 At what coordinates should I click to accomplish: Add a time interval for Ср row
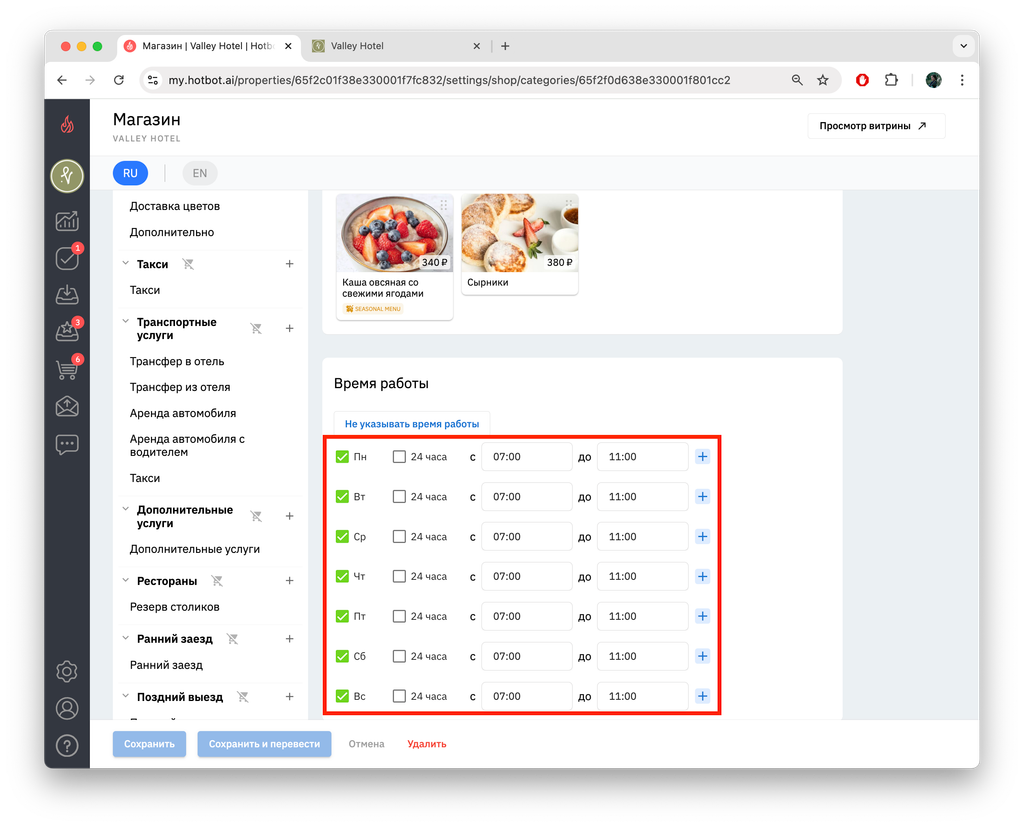tap(703, 536)
